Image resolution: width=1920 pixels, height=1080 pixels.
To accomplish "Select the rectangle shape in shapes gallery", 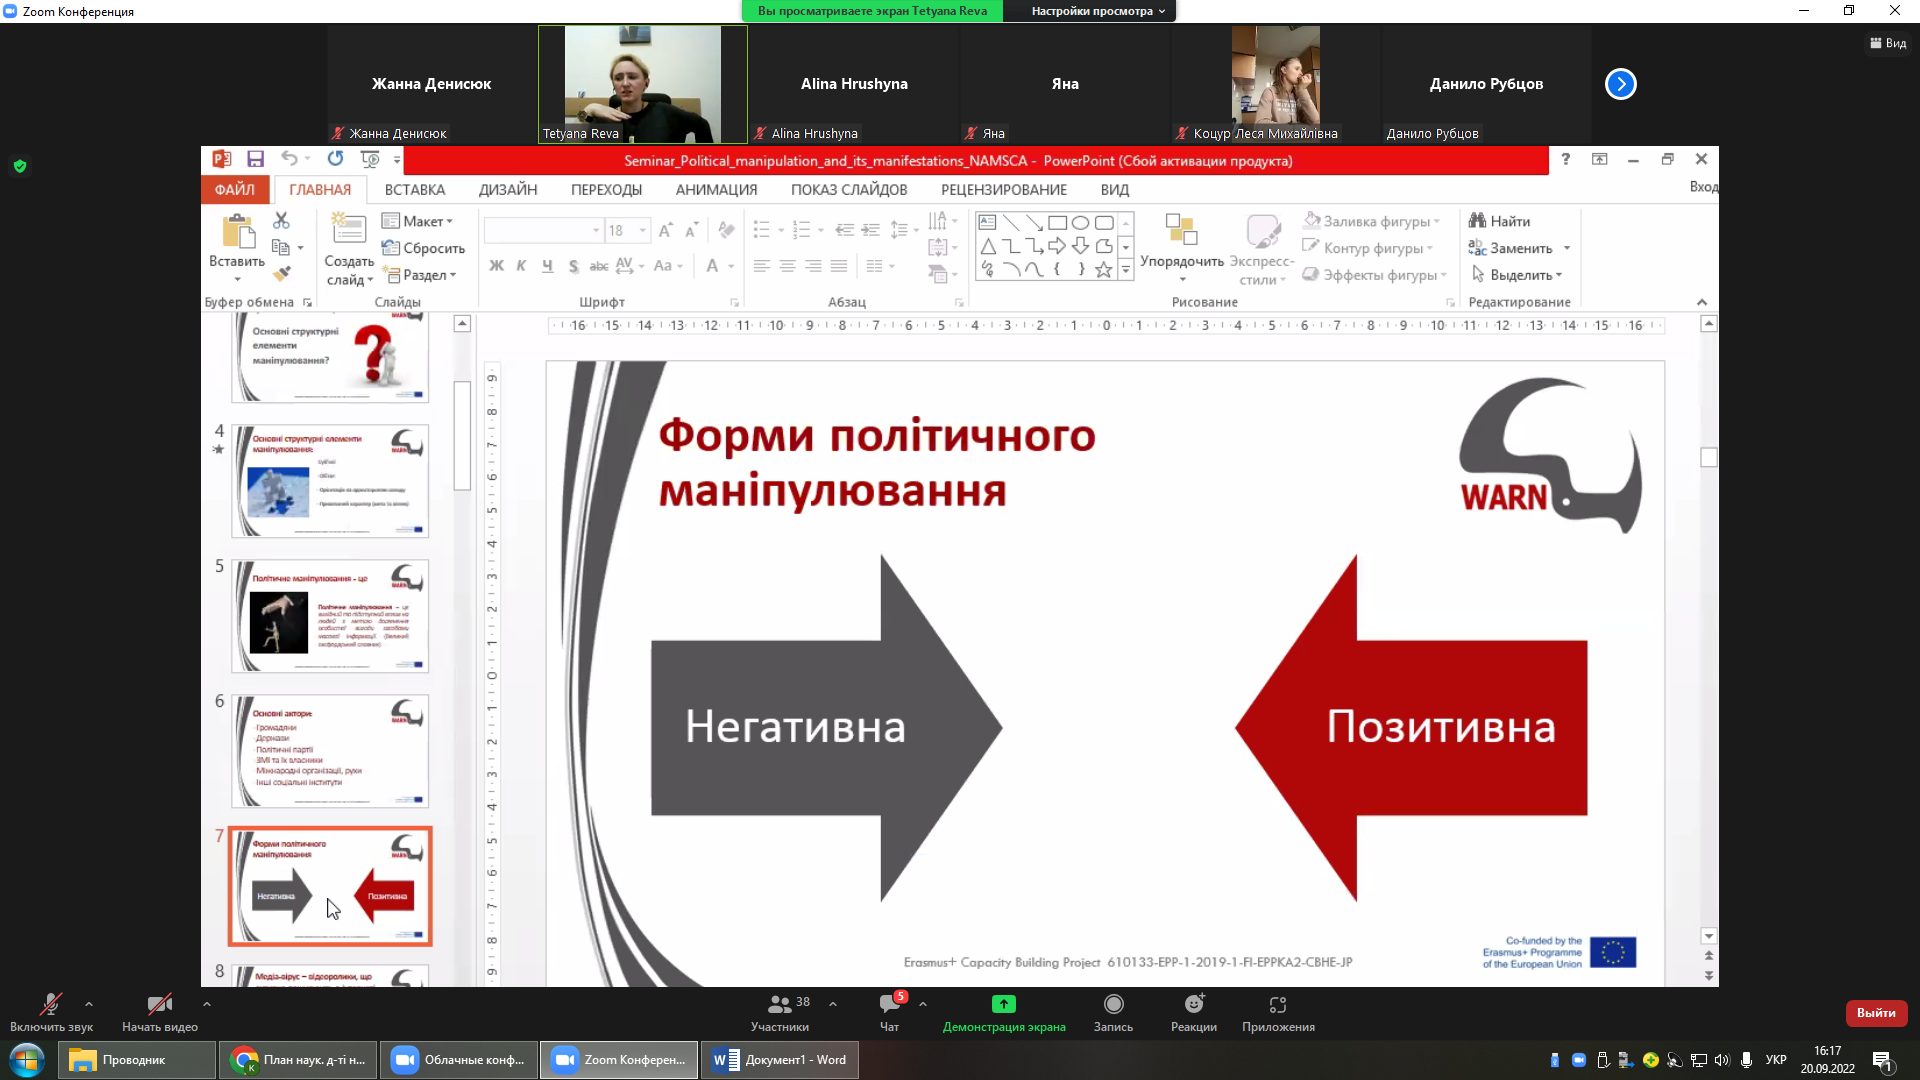I will pos(1057,223).
